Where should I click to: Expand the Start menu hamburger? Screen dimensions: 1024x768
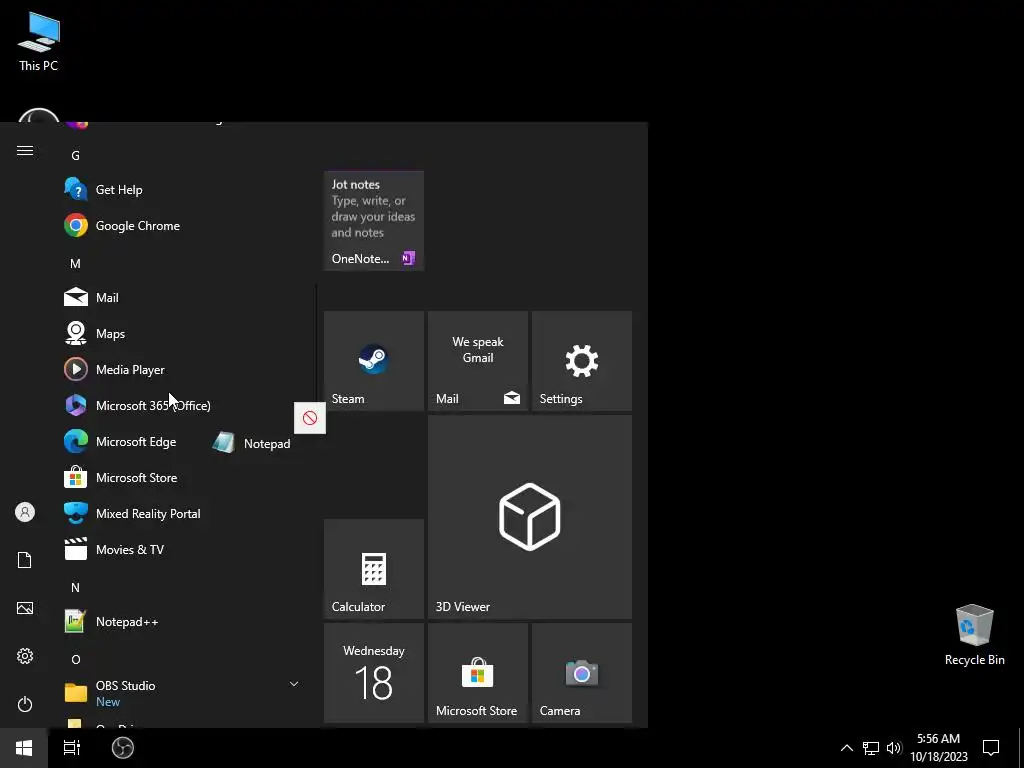25,151
